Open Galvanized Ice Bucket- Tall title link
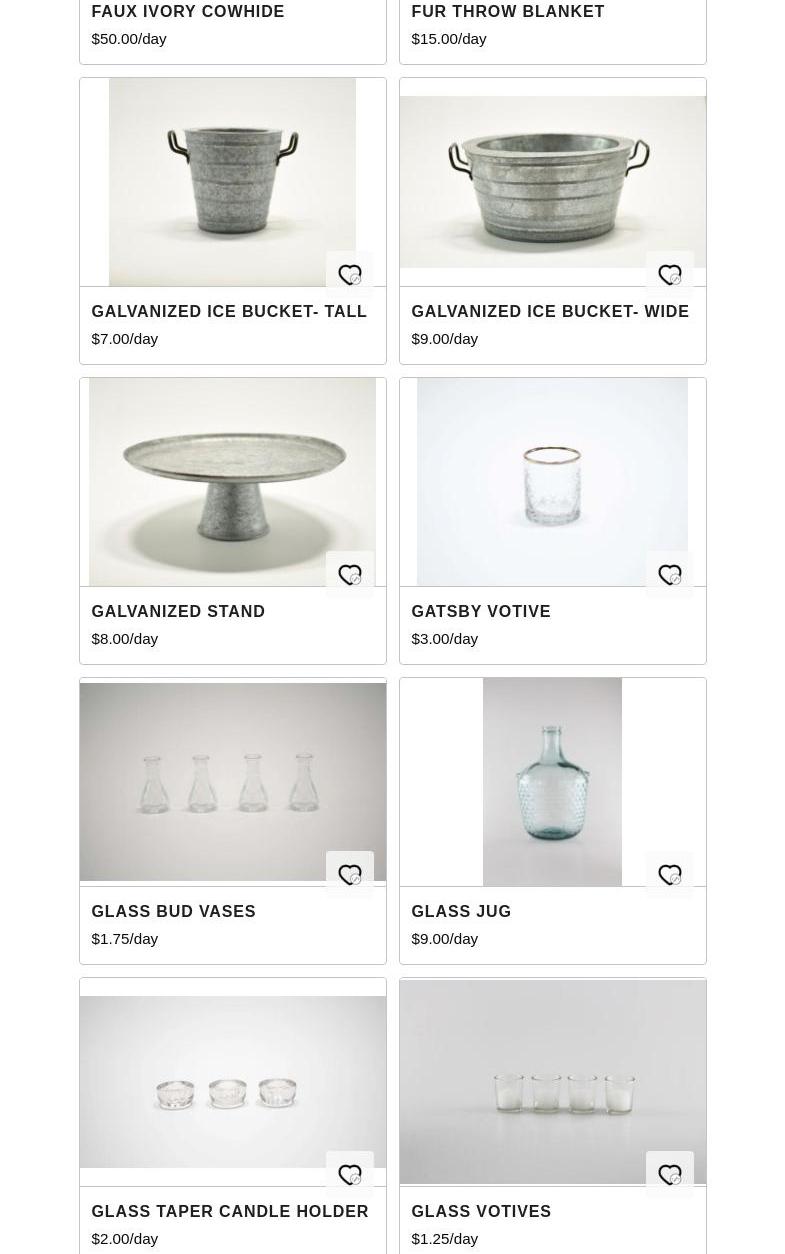Image resolution: width=785 pixels, height=1254 pixels. point(229,312)
